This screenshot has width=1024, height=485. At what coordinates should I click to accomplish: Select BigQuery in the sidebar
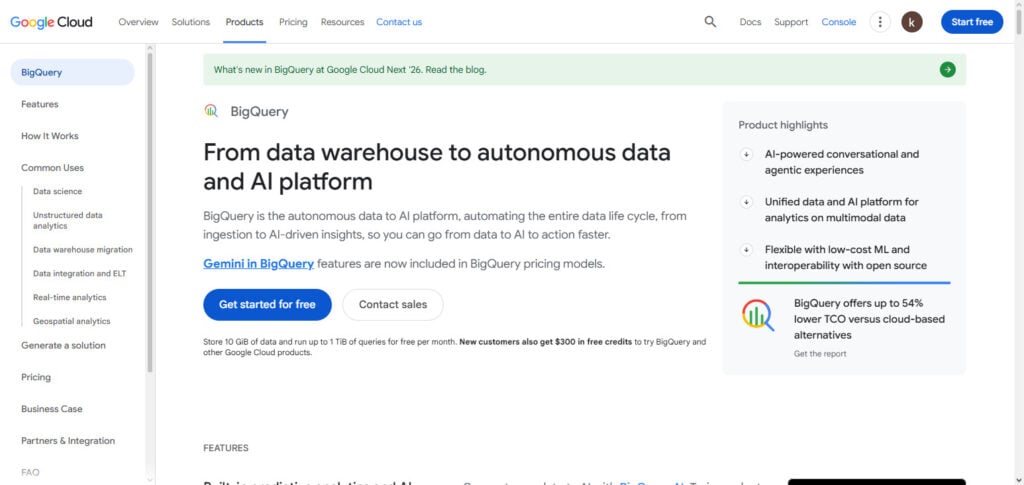(72, 72)
